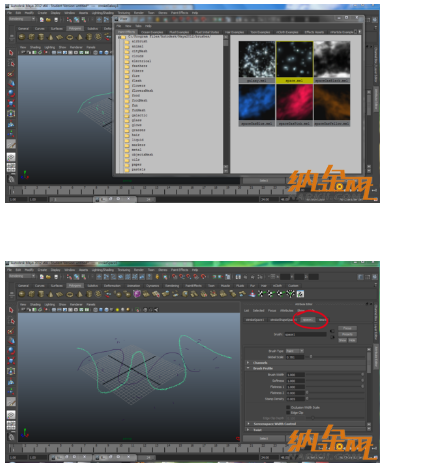
Task: Click the purple cube shelf icon, lower screenshot
Action: click(137, 294)
